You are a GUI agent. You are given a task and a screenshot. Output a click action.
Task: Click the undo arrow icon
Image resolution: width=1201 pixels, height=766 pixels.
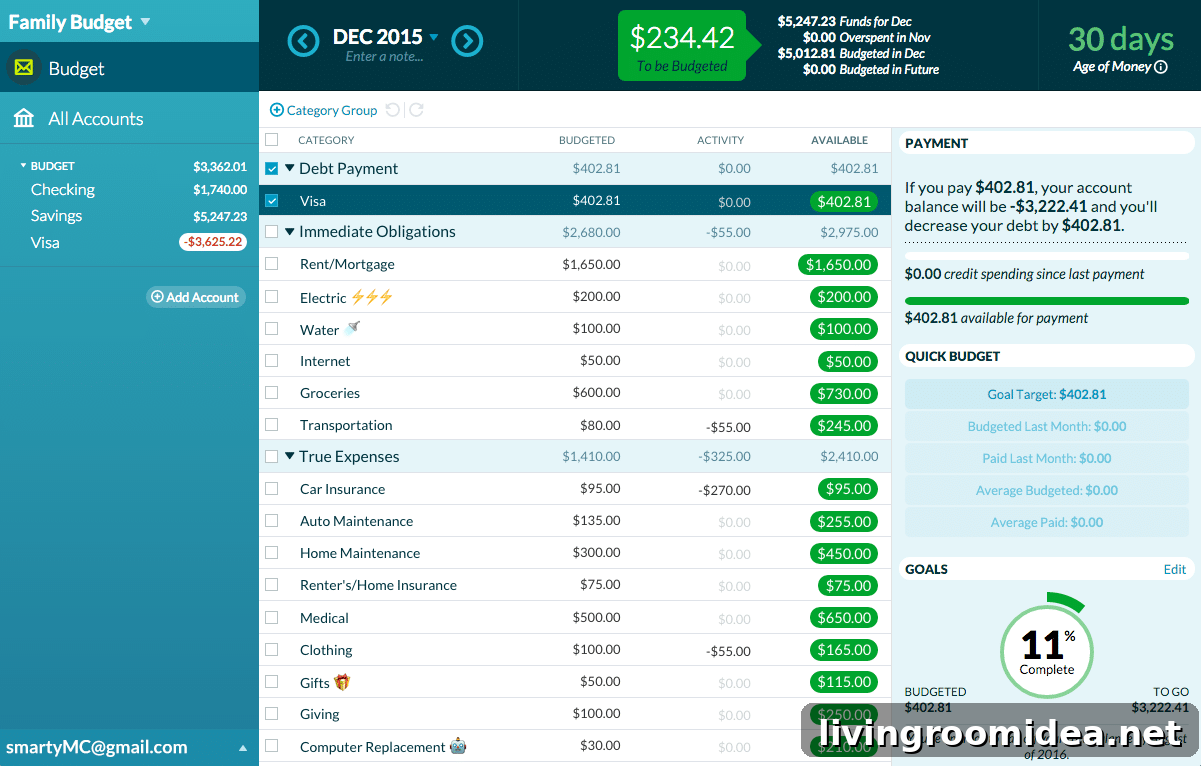coord(393,110)
